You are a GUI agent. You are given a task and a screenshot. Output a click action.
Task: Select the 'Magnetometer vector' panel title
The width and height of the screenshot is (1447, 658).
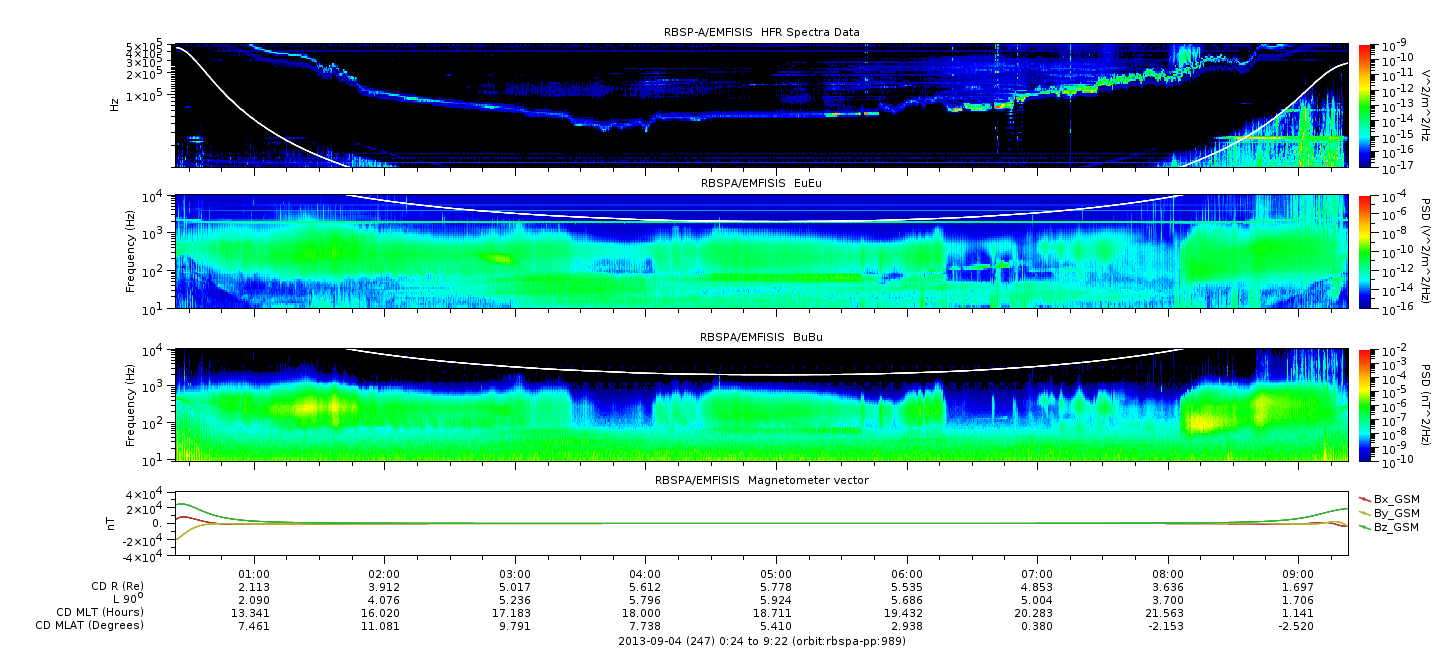pyautogui.click(x=761, y=480)
